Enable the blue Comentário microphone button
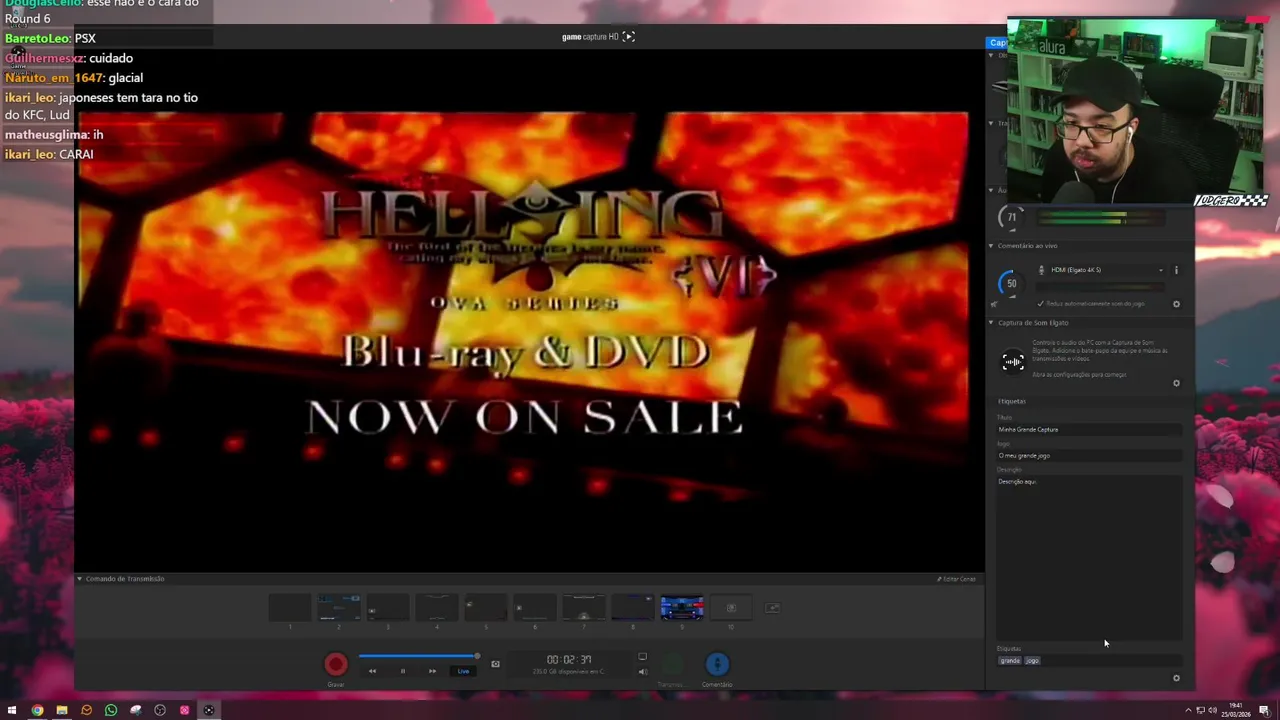The height and width of the screenshot is (720, 1280). (x=717, y=664)
